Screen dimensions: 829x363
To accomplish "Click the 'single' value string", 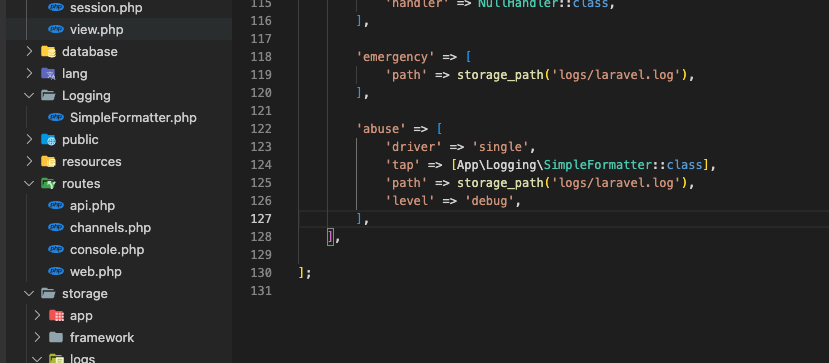I will click(500, 146).
